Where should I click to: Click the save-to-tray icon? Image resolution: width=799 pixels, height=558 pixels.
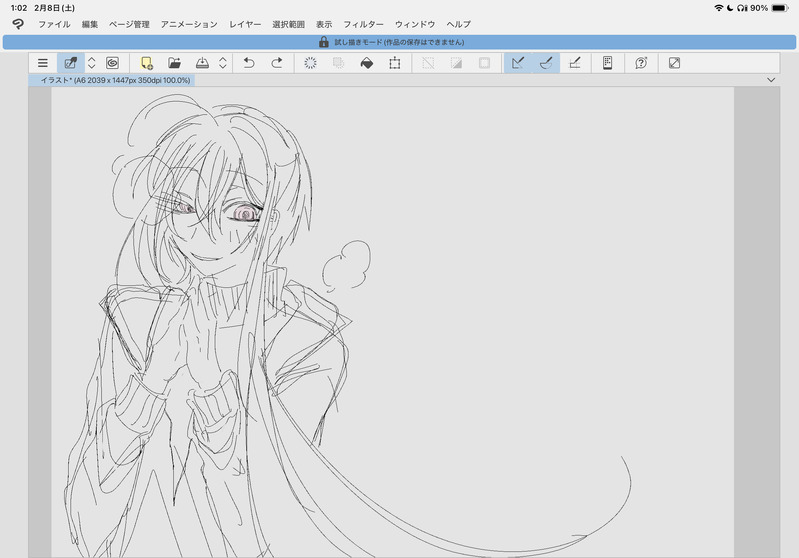coord(202,63)
